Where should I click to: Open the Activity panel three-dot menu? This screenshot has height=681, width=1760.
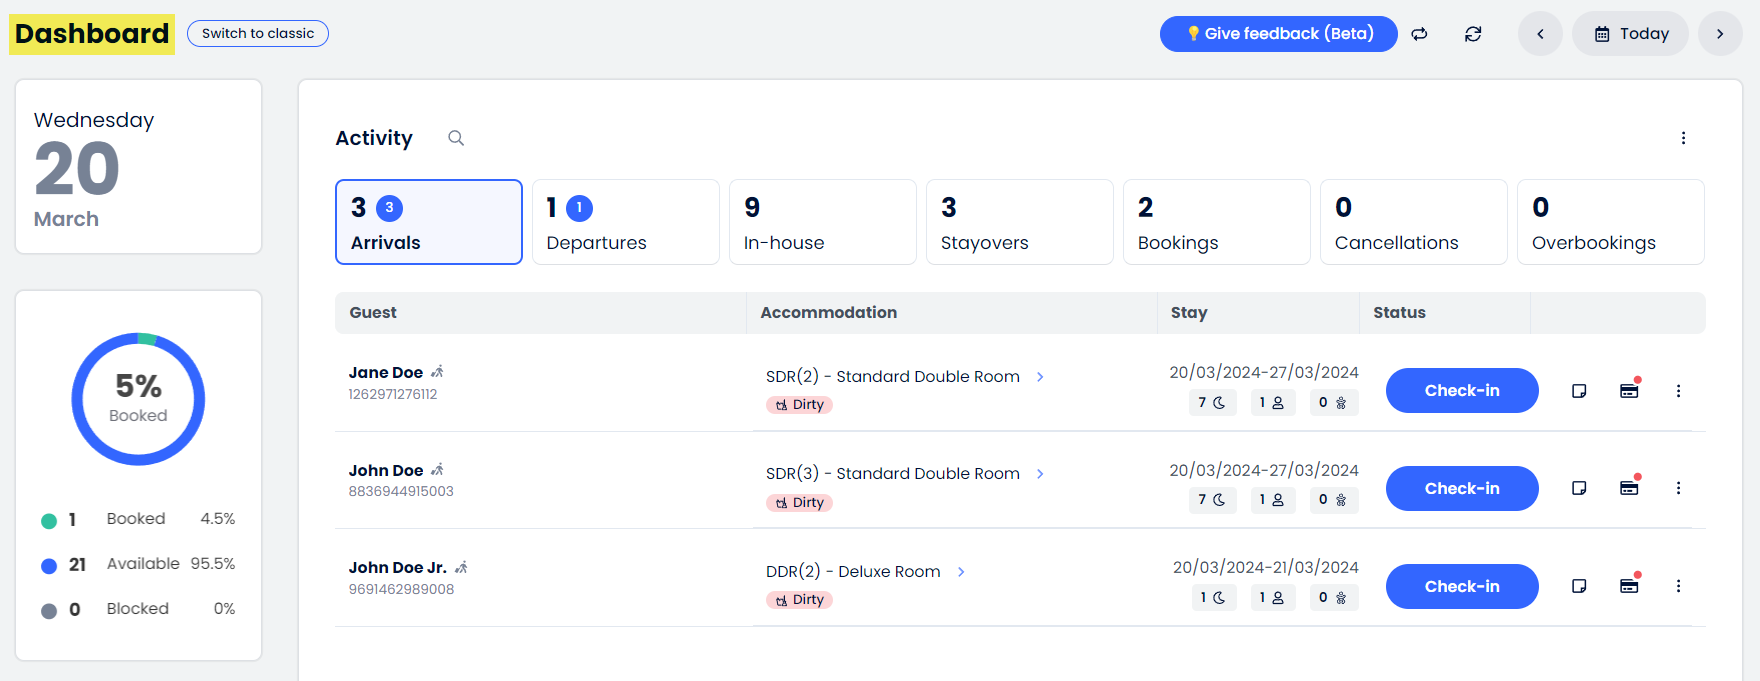tap(1683, 138)
